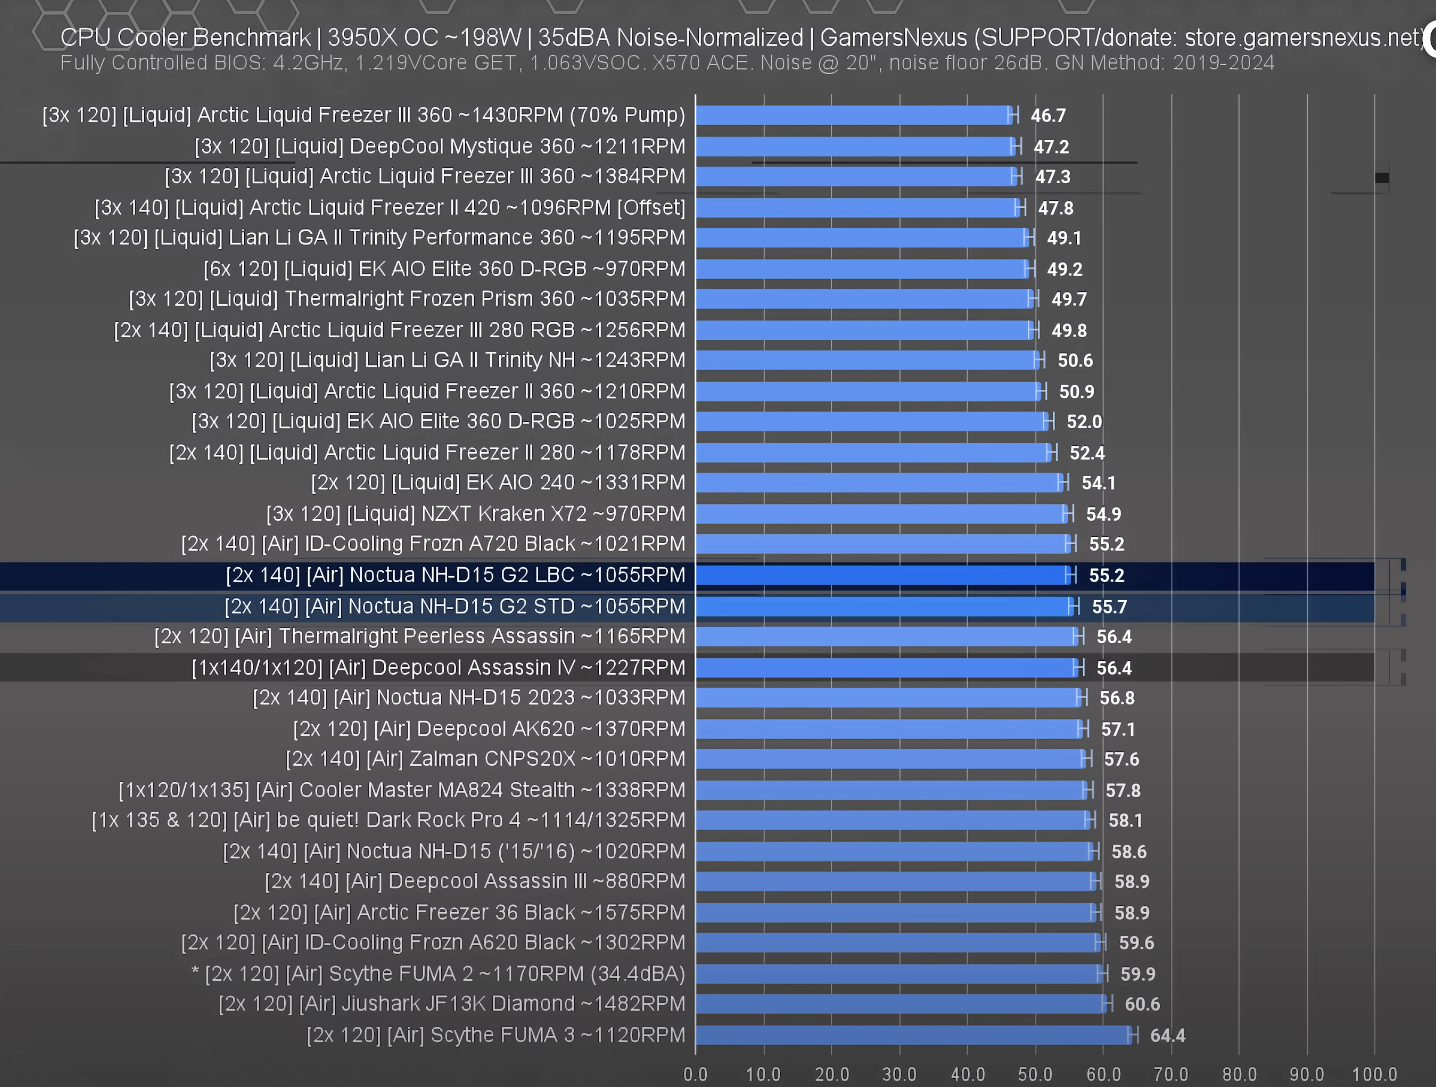Click the 50.0 x-axis tick label
Viewport: 1436px width, 1087px height.
pos(1035,1074)
